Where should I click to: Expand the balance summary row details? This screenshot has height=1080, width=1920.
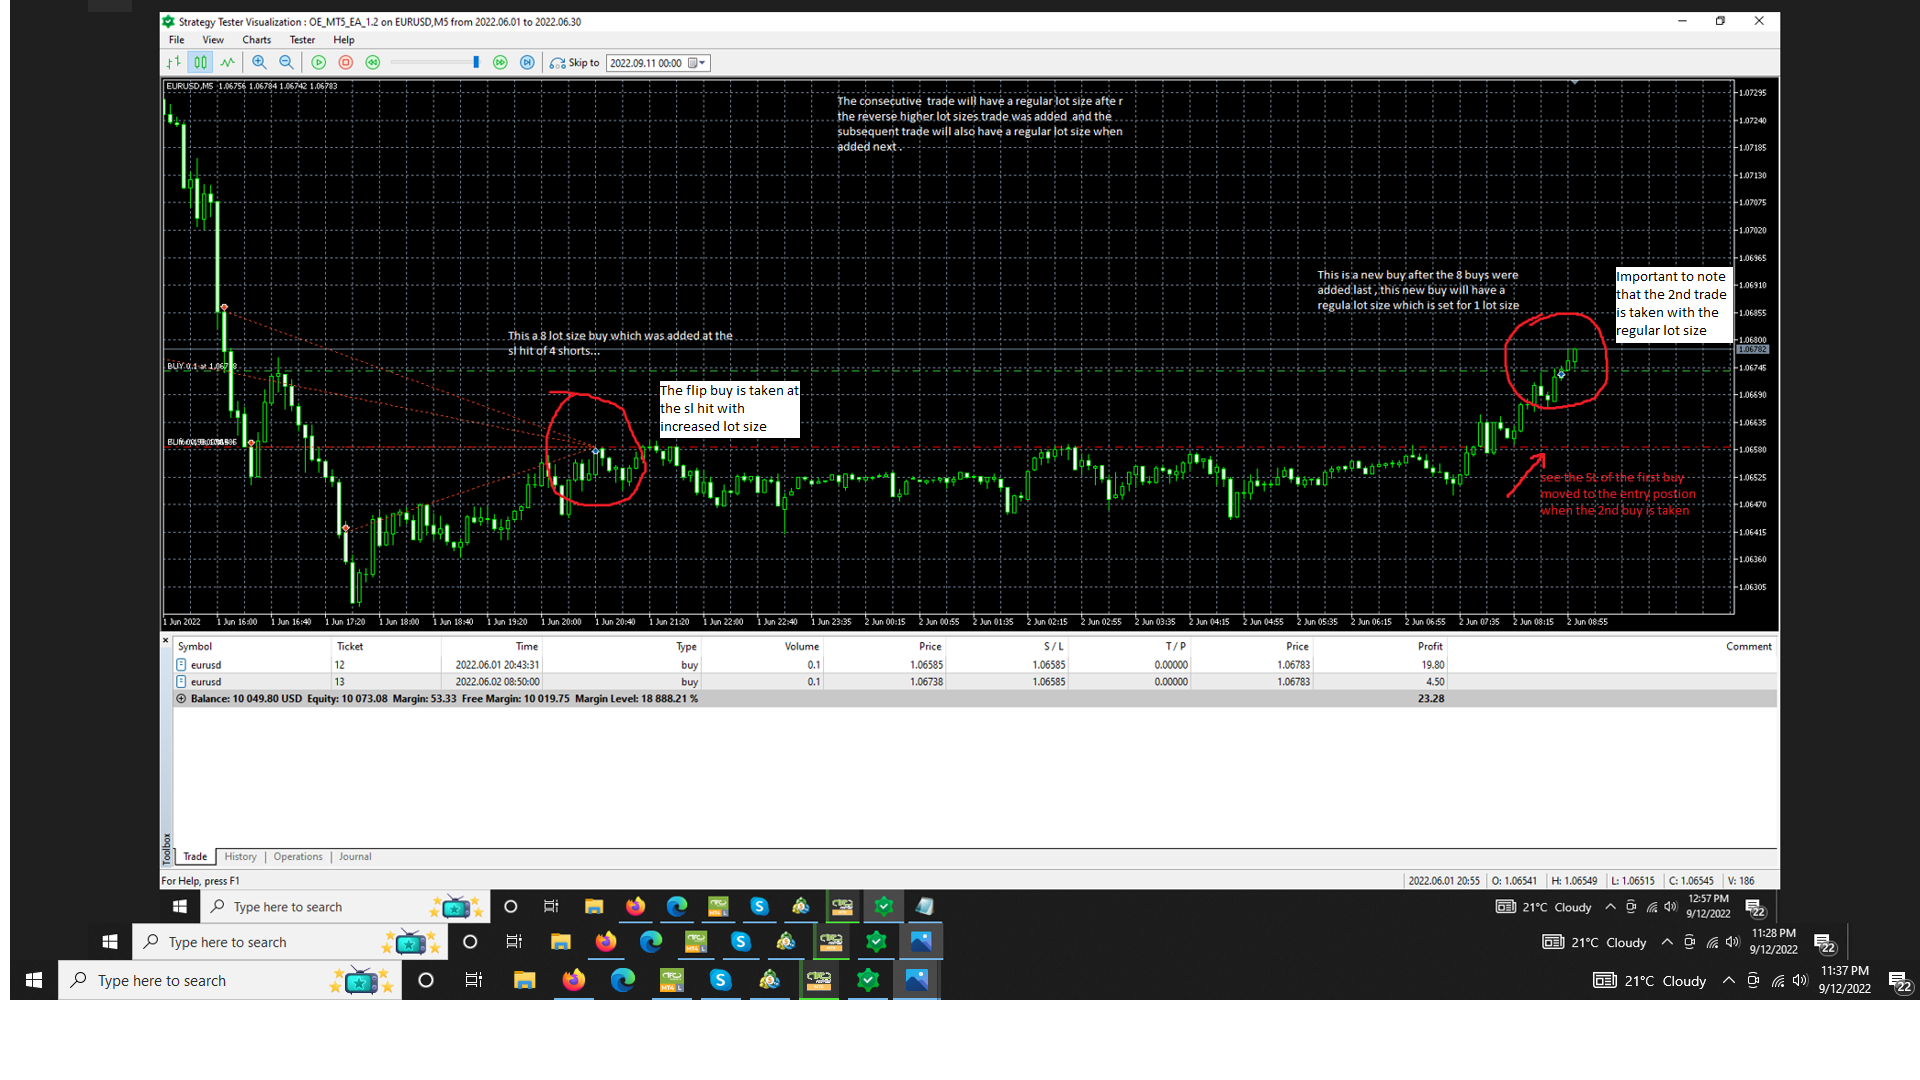[181, 698]
